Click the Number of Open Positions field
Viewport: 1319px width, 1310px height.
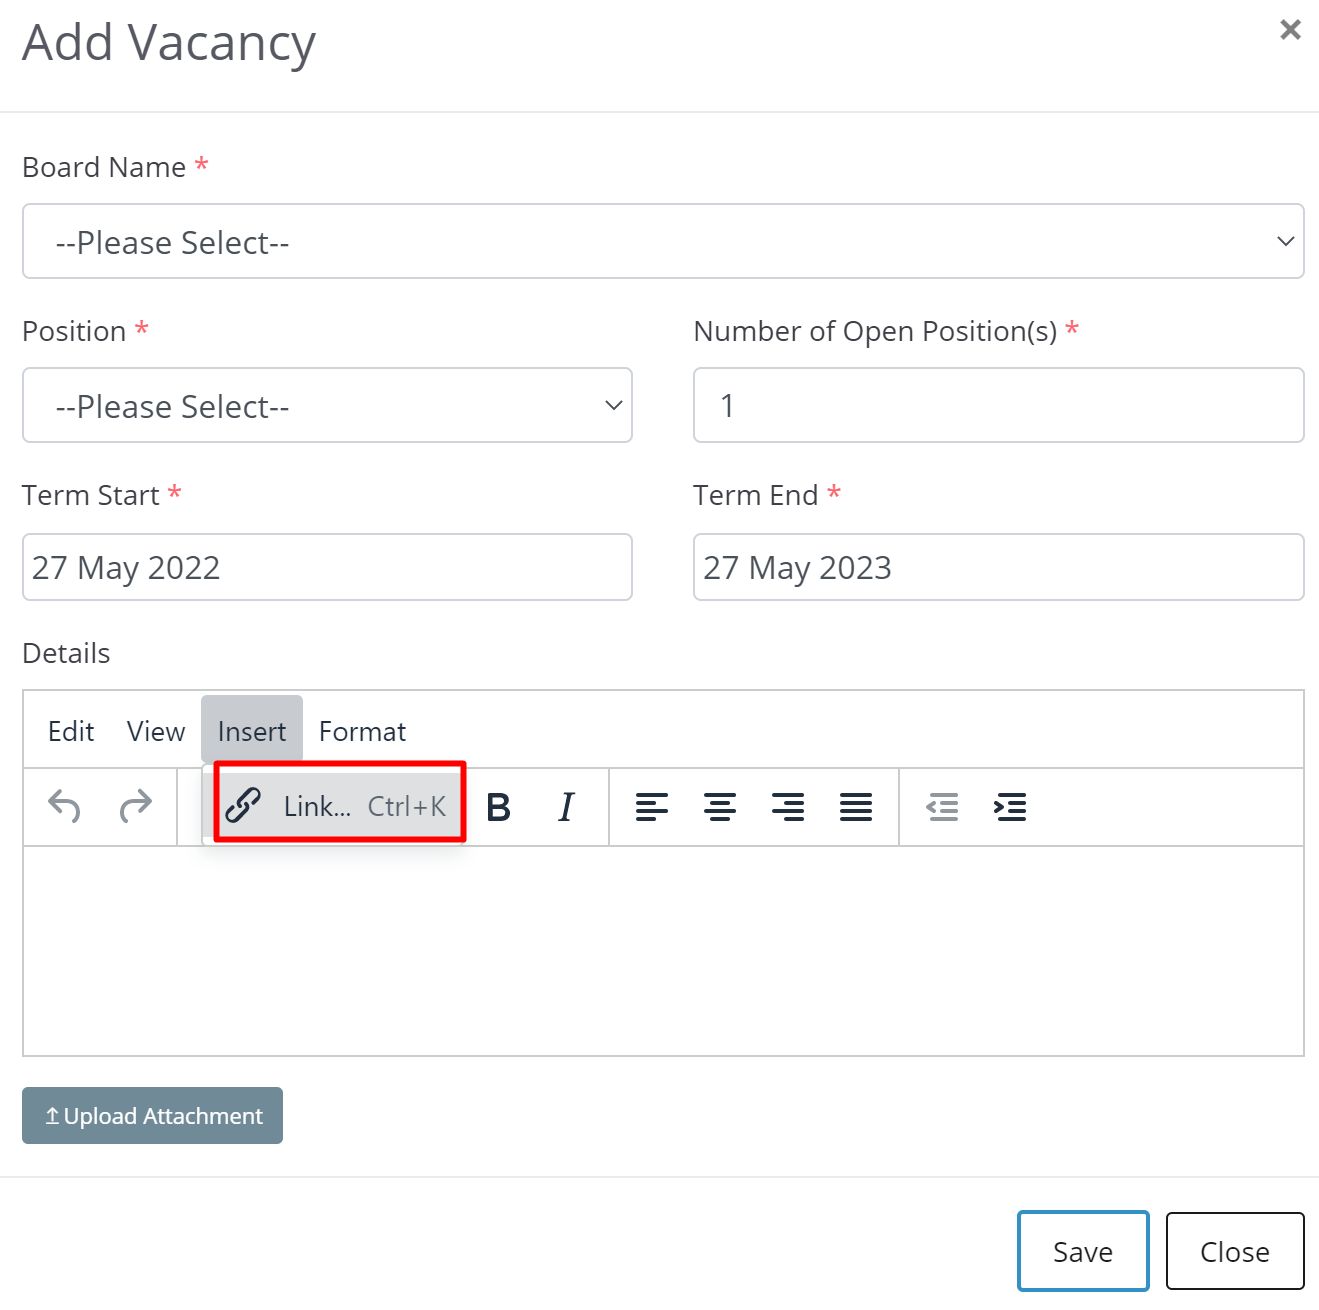[998, 405]
